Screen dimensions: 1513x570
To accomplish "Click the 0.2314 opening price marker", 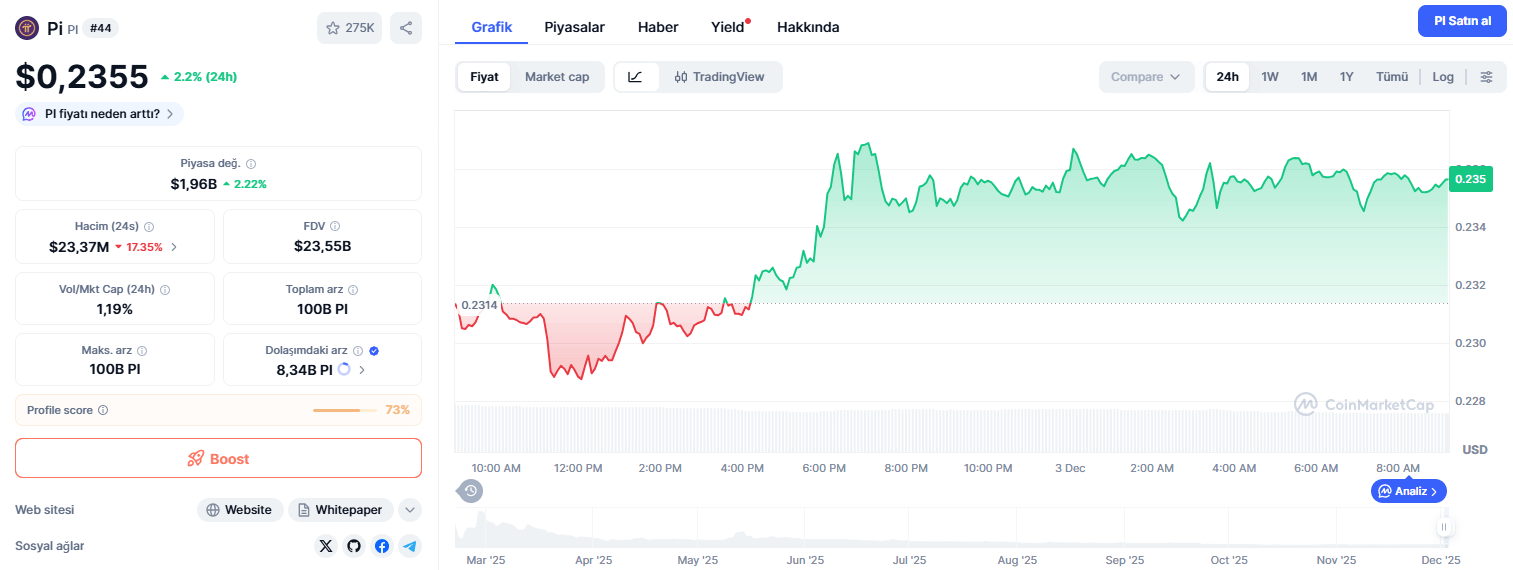I will coord(478,304).
